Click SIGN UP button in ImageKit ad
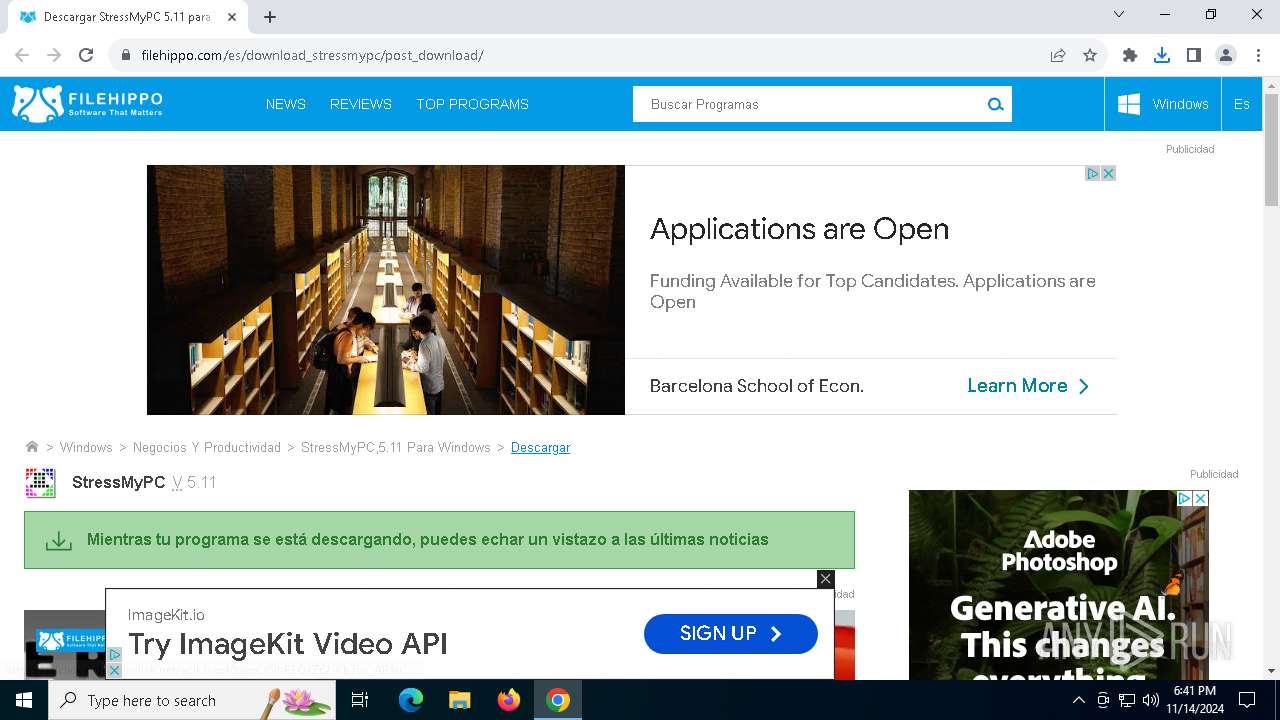 coord(731,634)
